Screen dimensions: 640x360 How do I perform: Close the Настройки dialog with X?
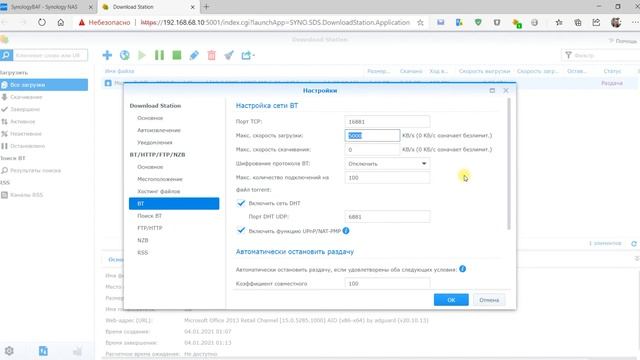(x=506, y=90)
